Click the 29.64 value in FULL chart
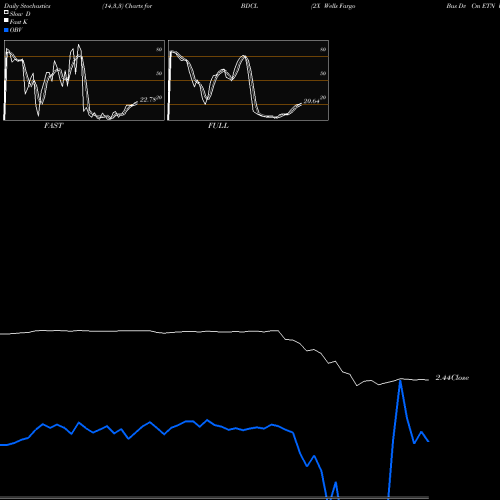Image resolution: width=500 pixels, height=500 pixels. tap(311, 101)
